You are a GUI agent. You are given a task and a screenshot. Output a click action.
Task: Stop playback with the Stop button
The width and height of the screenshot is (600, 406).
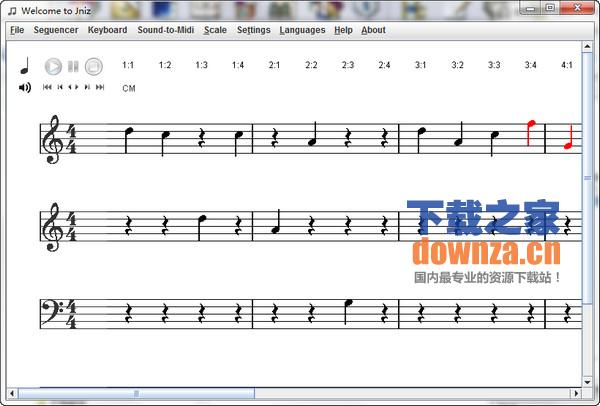(x=94, y=66)
